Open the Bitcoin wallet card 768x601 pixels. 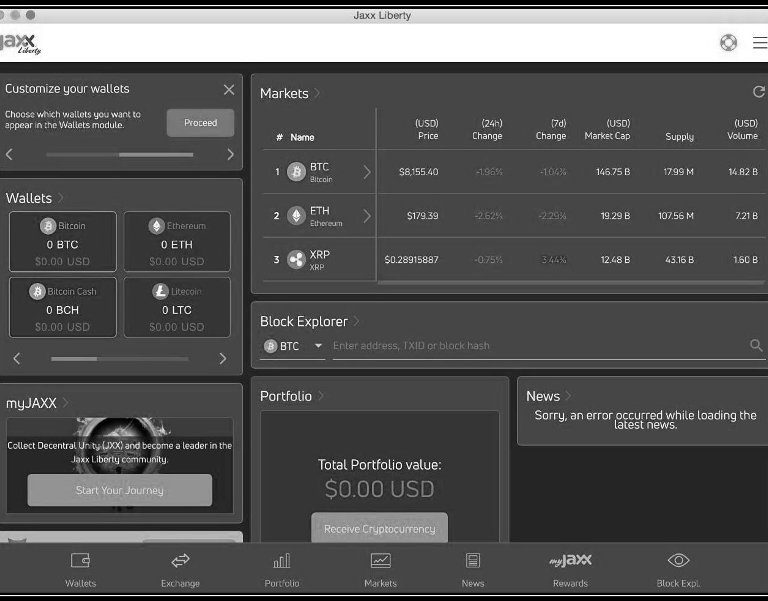tap(63, 241)
